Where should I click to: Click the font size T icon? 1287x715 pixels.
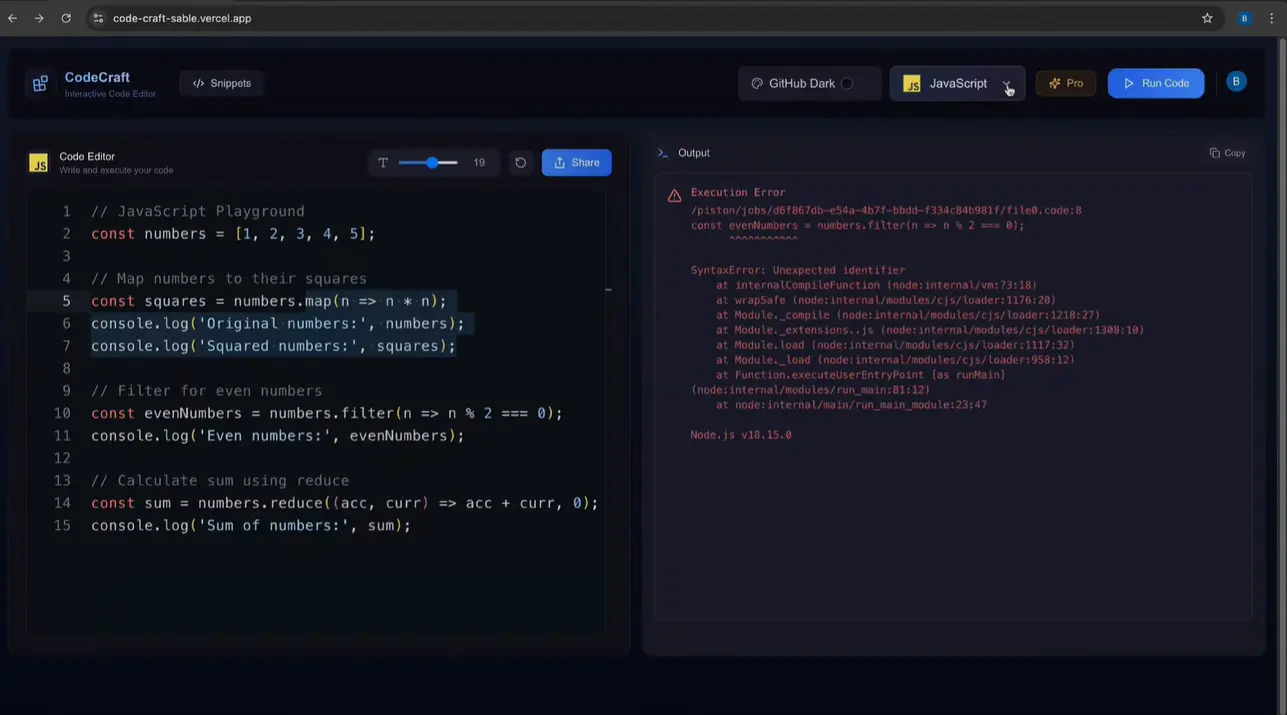pyautogui.click(x=383, y=162)
